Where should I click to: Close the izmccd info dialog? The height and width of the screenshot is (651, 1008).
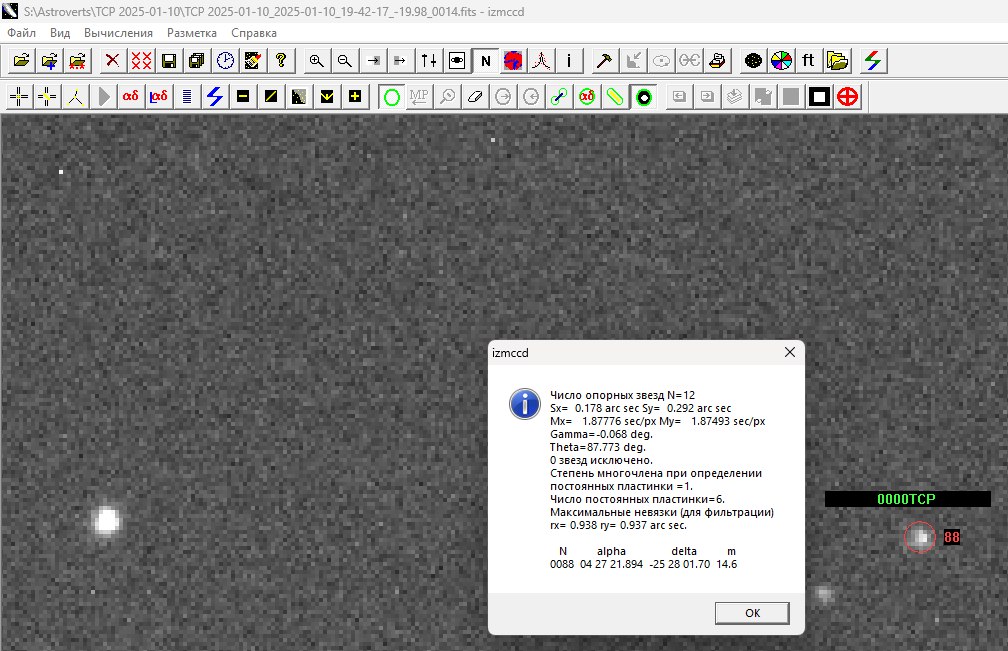coord(790,352)
